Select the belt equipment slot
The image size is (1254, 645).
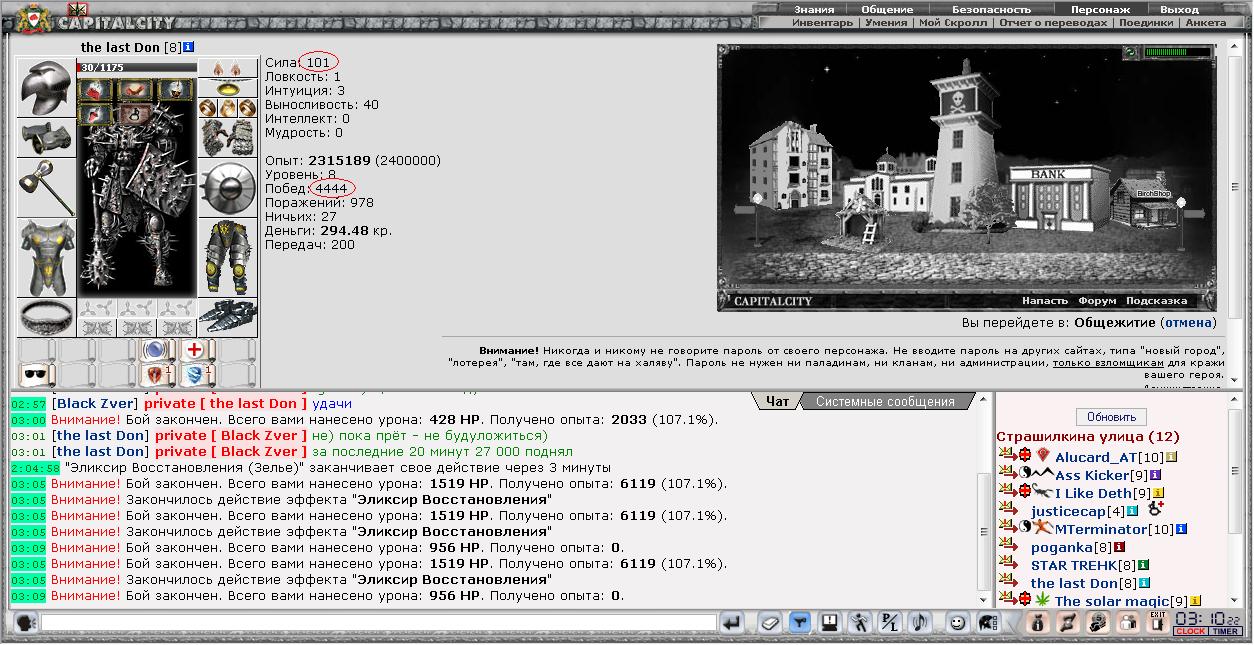pos(46,317)
